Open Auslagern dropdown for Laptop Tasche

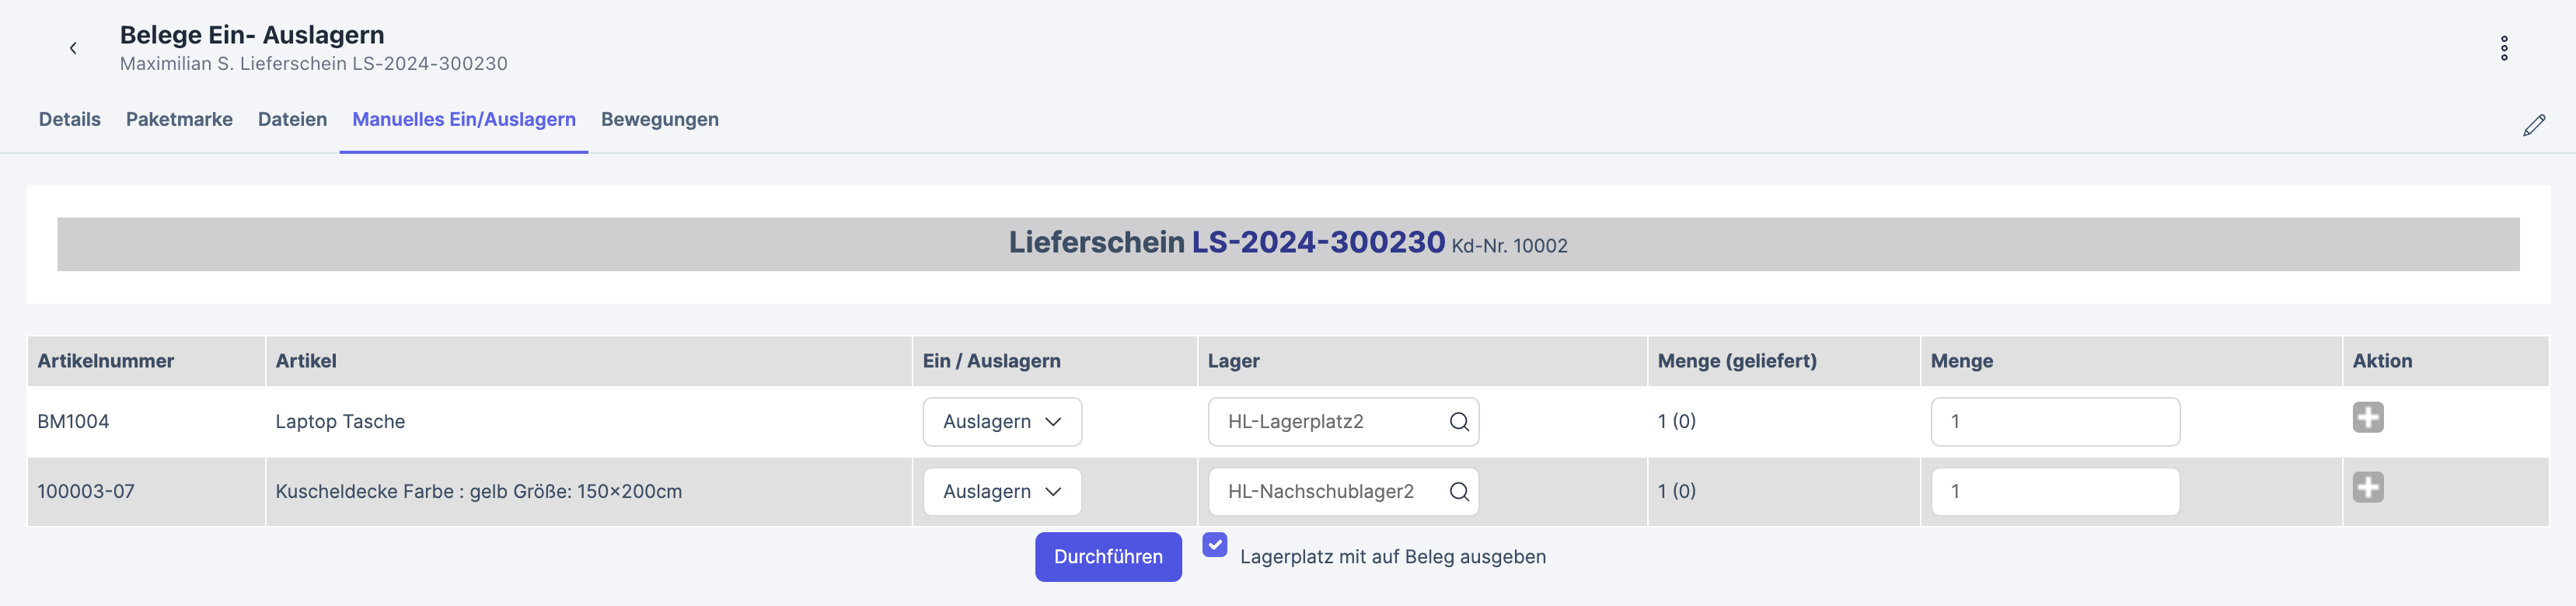[1001, 422]
